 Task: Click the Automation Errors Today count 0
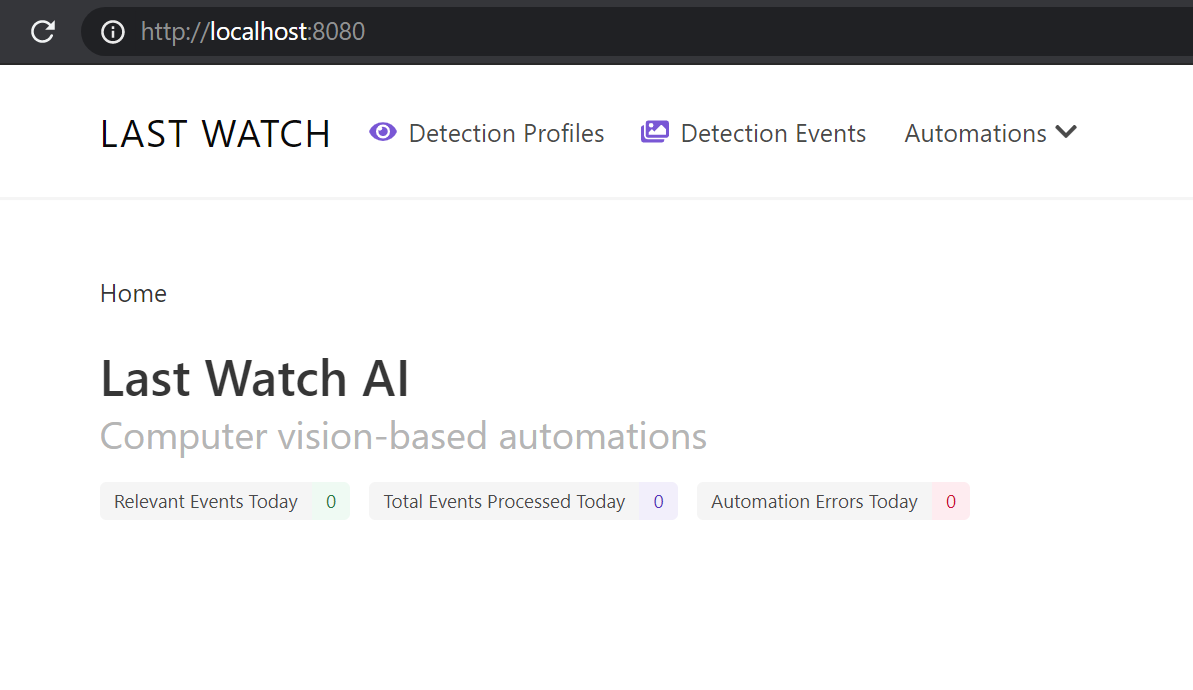point(951,501)
